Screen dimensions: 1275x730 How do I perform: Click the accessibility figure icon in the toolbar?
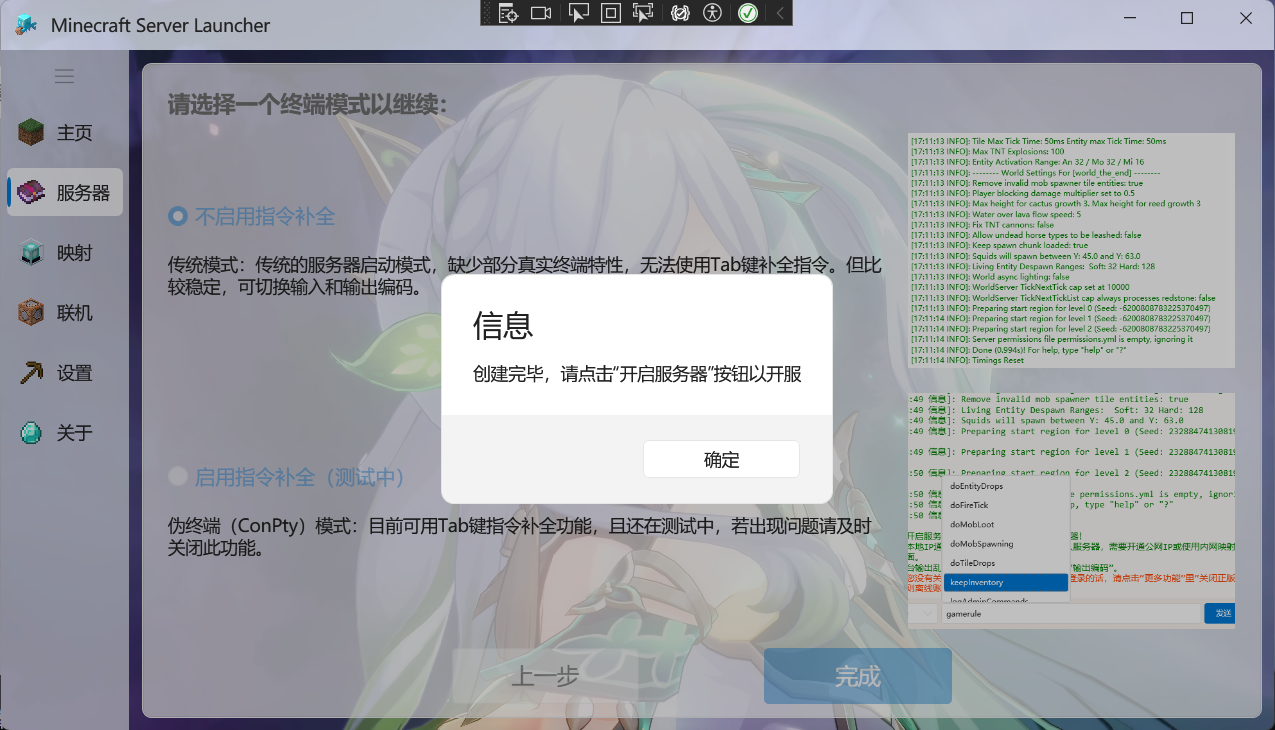point(713,14)
